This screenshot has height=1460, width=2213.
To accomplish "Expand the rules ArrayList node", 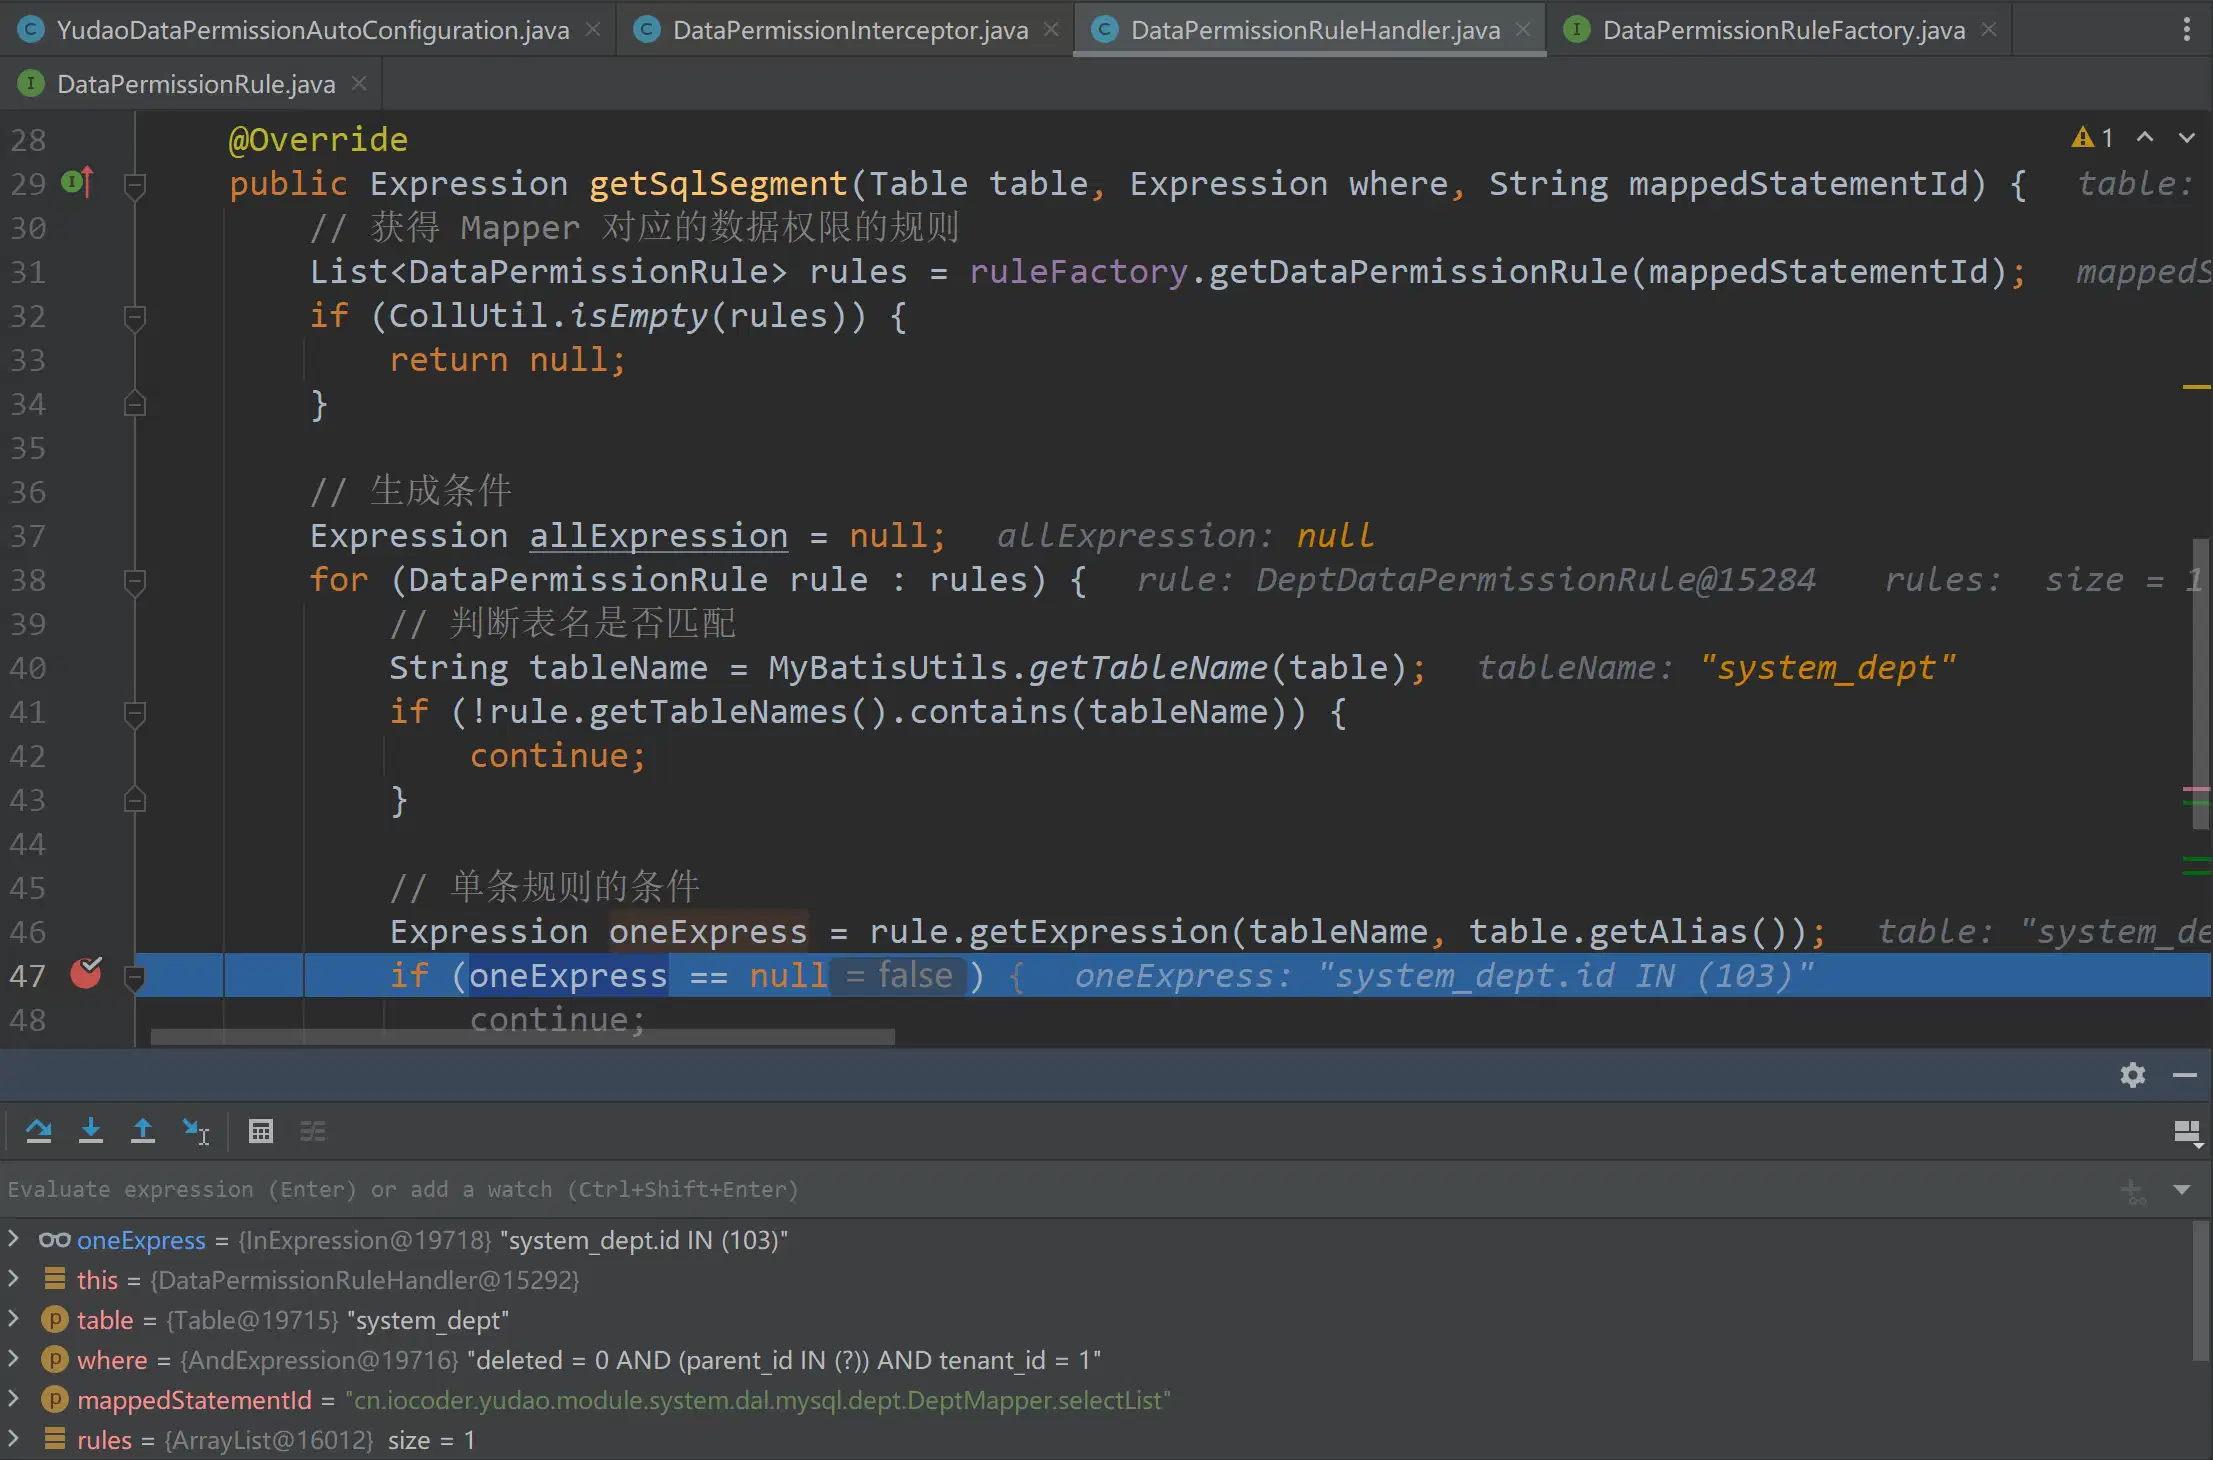I will point(13,1439).
